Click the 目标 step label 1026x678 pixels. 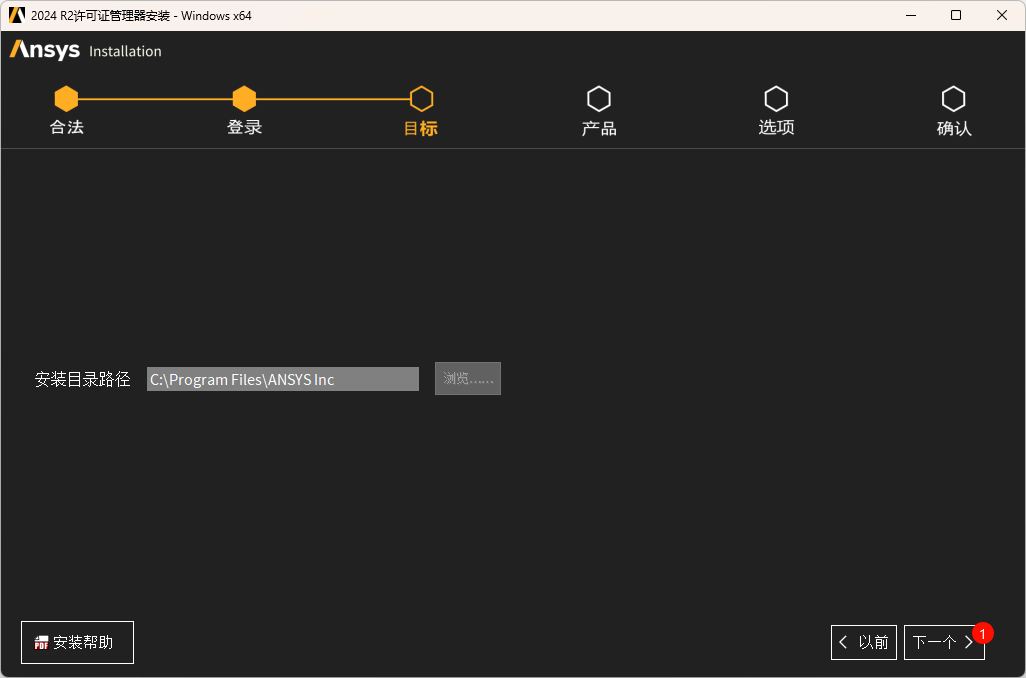(421, 128)
